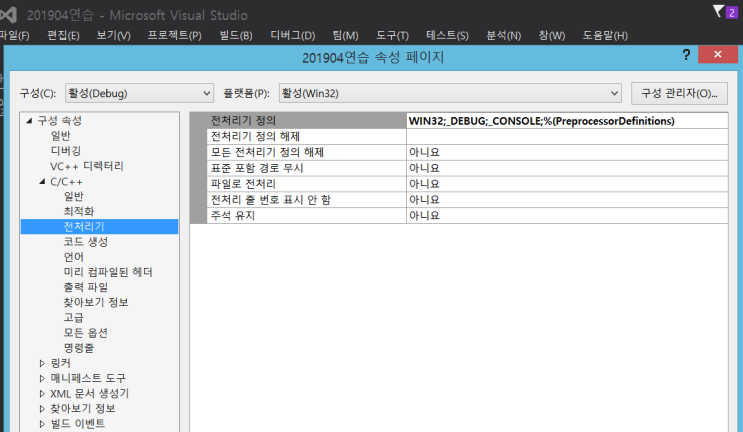Image resolution: width=743 pixels, height=432 pixels.
Task: Expand the 매니페스트 도구 tree node
Action: pyautogui.click(x=42, y=378)
